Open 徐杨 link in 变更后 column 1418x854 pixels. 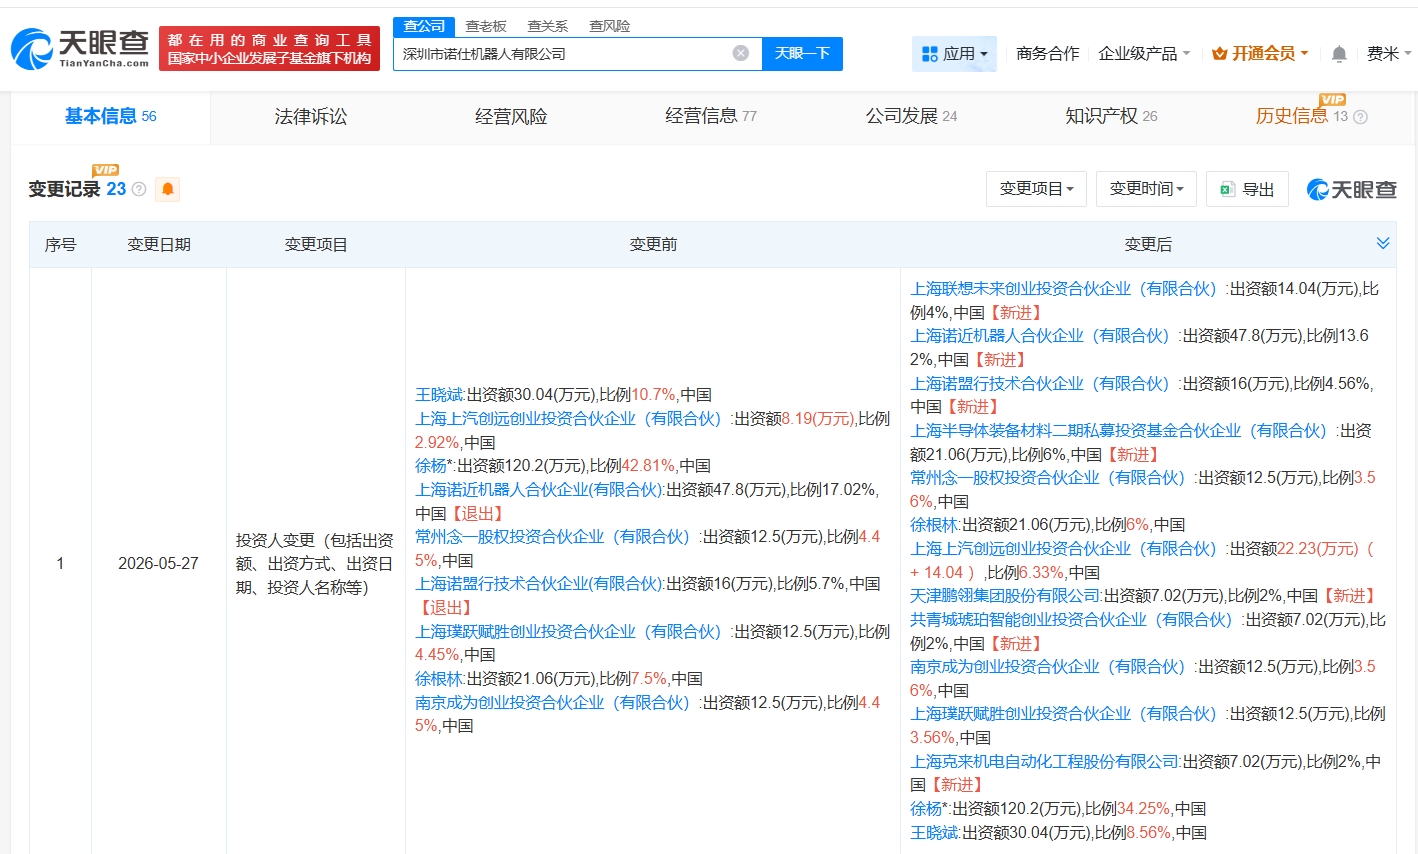click(926, 809)
